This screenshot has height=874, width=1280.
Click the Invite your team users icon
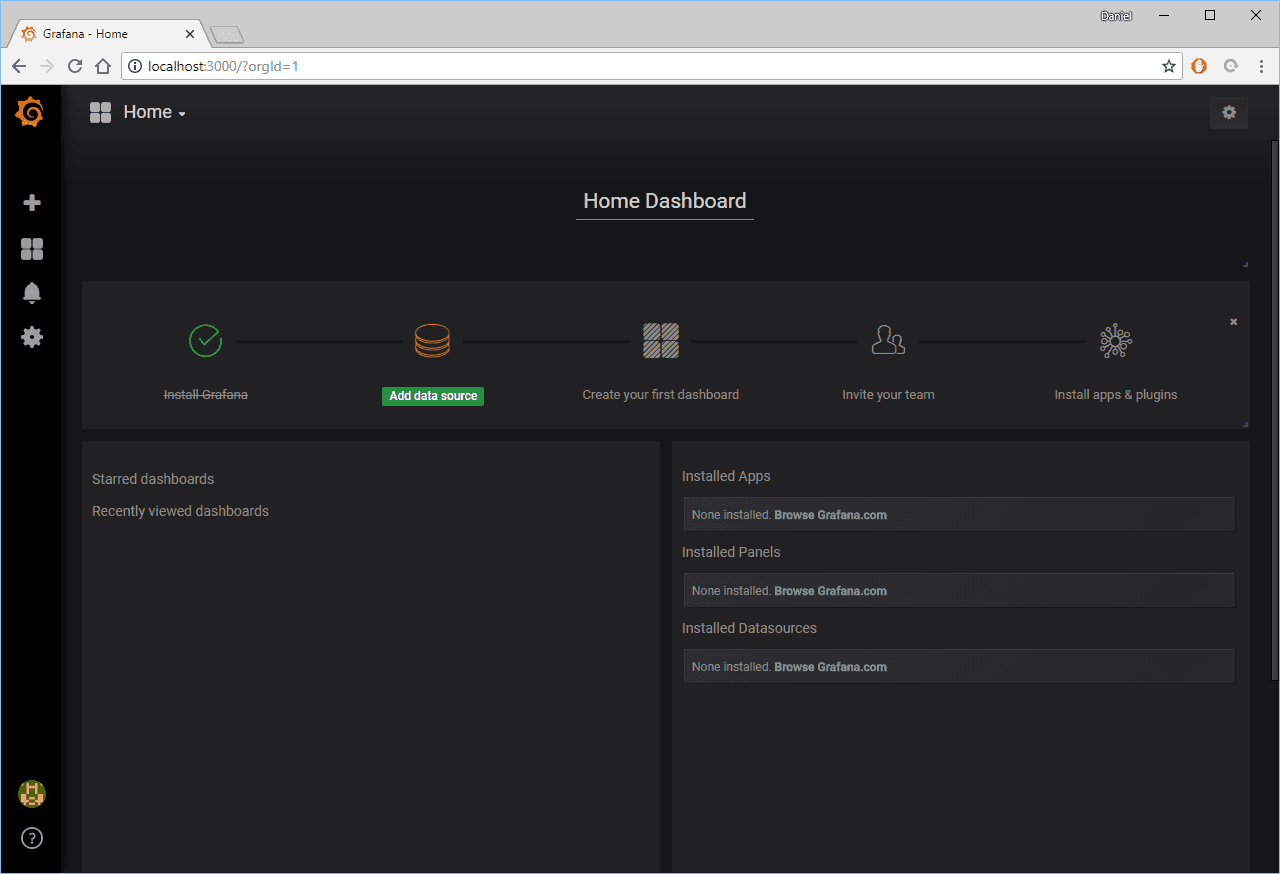888,340
